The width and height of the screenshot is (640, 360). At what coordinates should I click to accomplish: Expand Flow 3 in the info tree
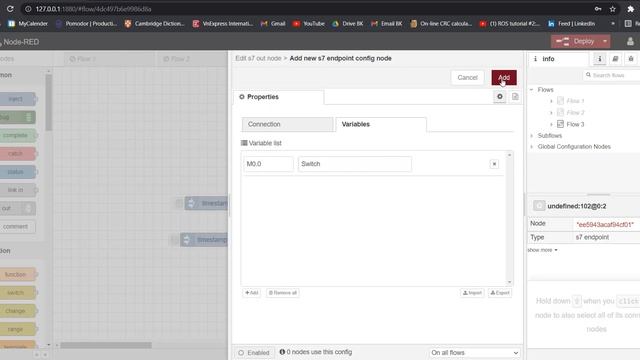[x=551, y=124]
